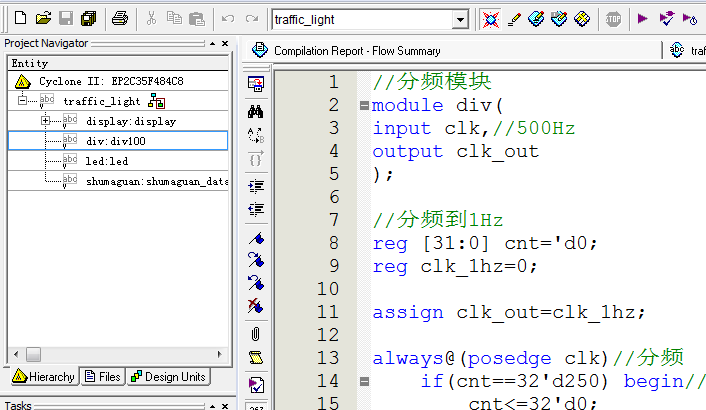The image size is (706, 410).
Task: Click the Increase Indent icon
Action: tap(256, 185)
